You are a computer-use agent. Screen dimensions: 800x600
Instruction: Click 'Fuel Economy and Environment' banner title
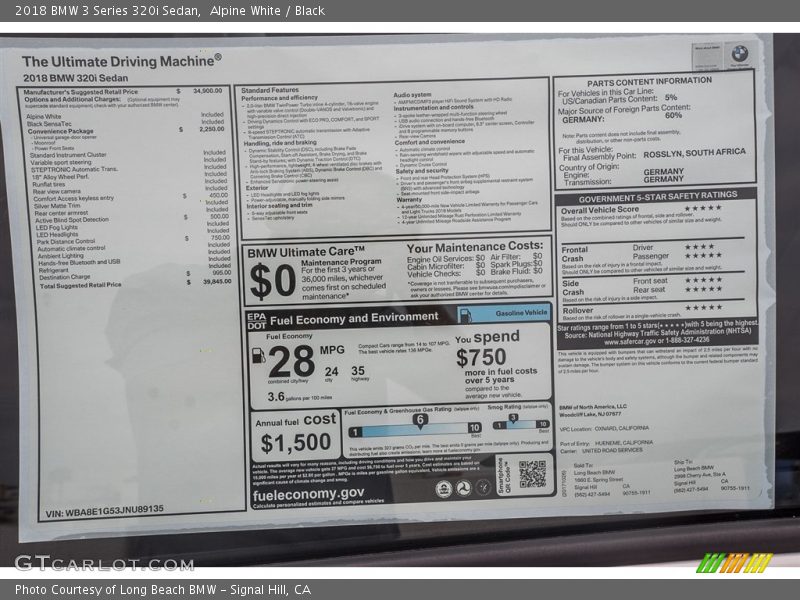354,318
